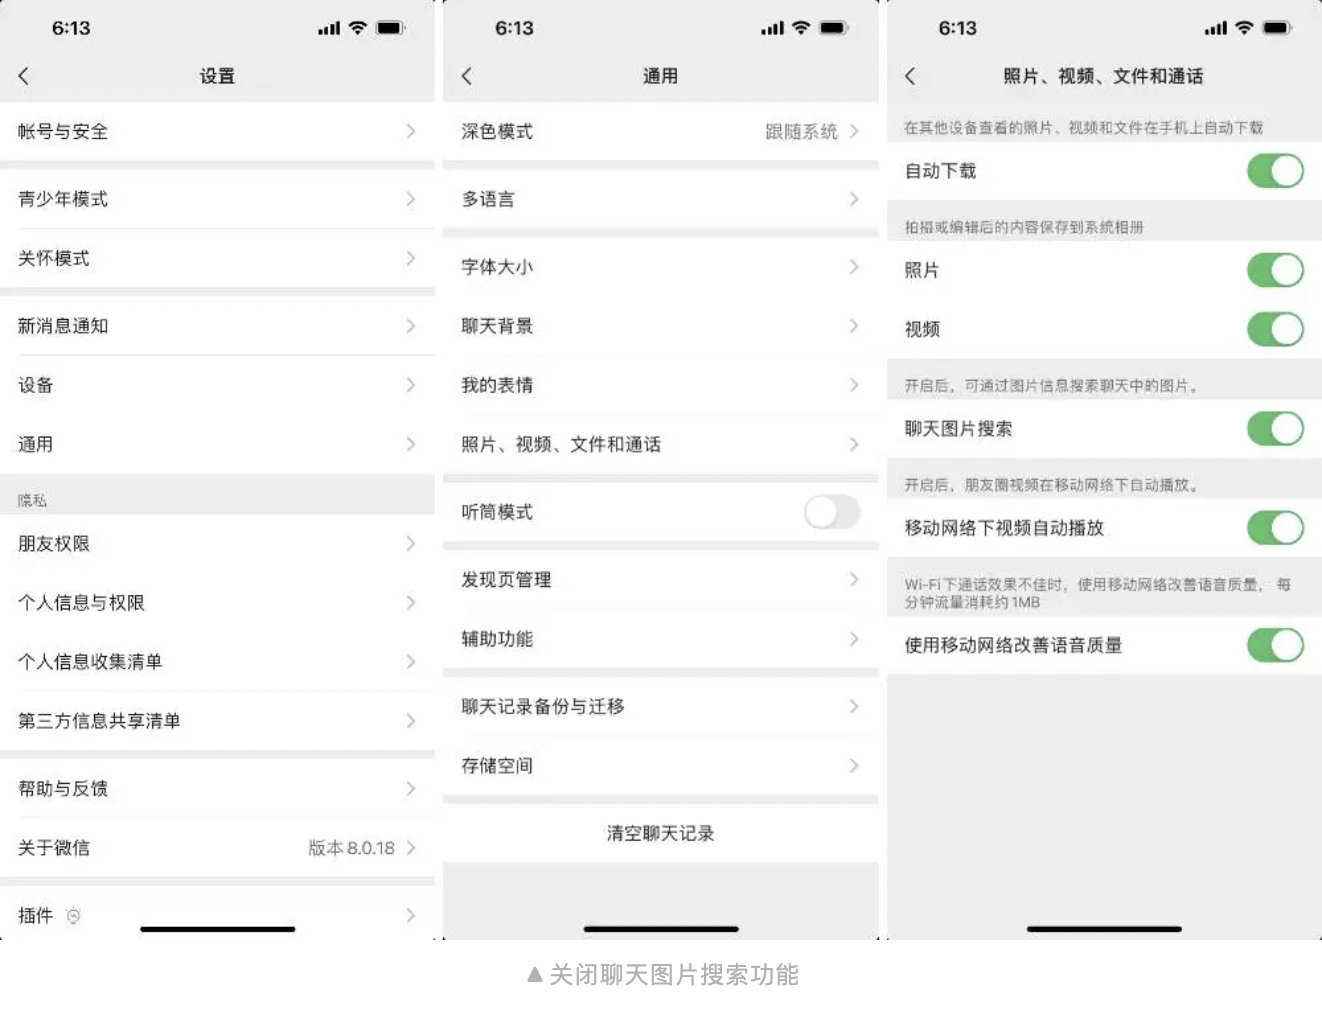Viewport: 1322px width, 1014px height.
Task: Tap 设置 page title
Action: click(x=217, y=76)
